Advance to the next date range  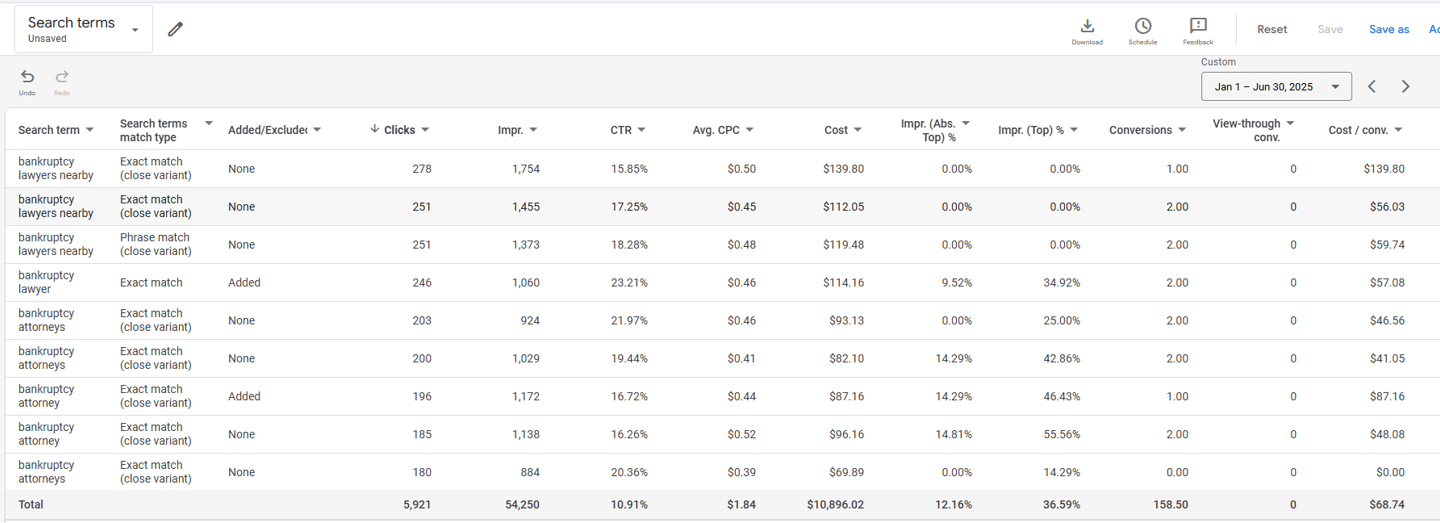pos(1405,87)
